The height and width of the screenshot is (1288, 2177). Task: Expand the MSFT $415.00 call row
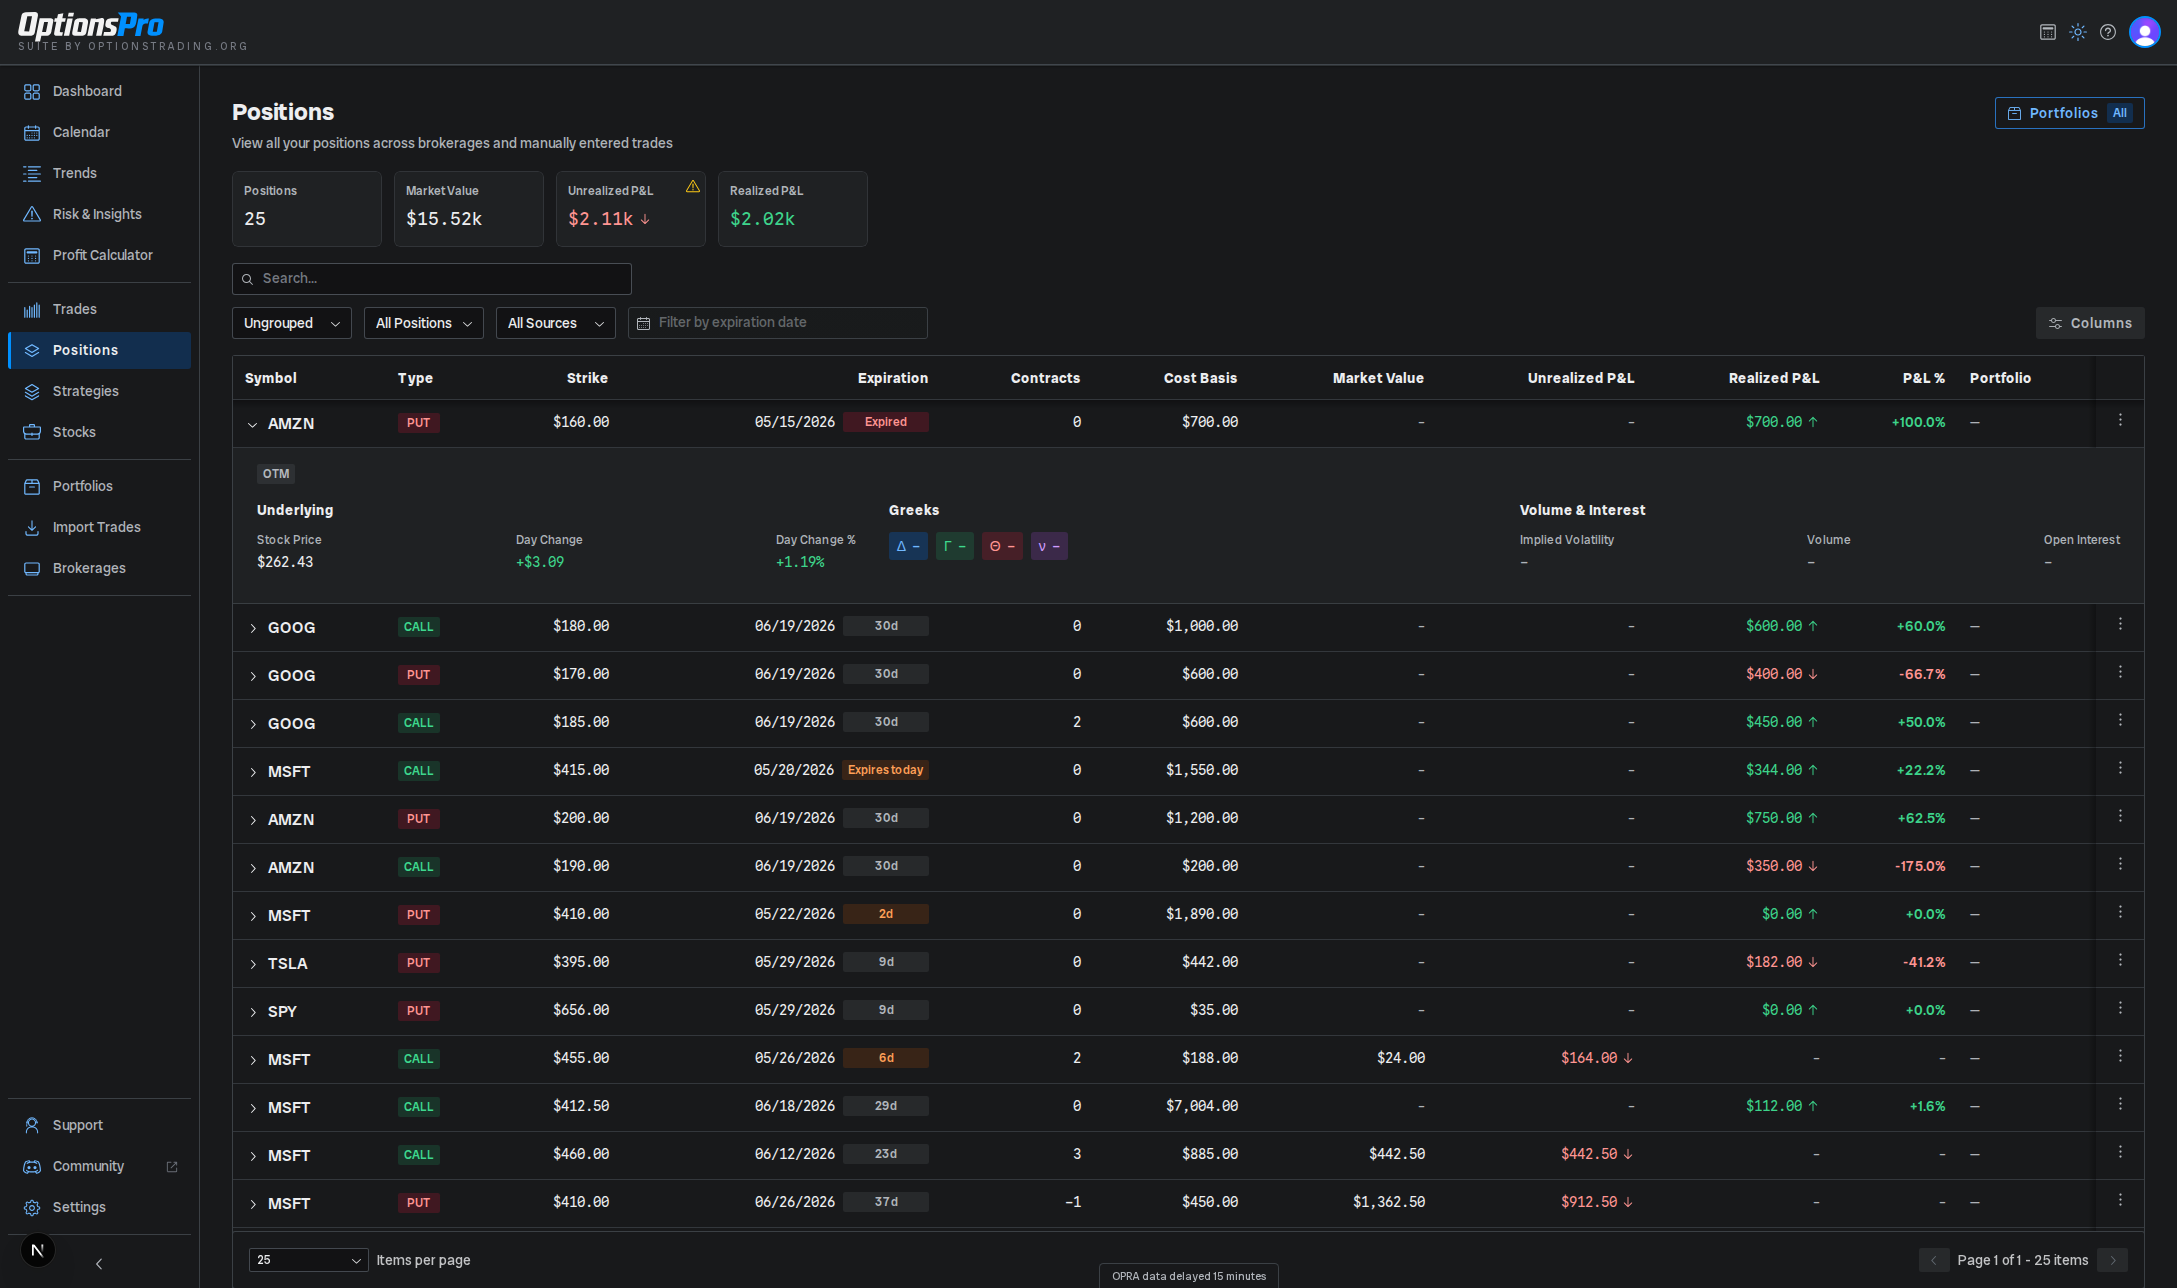(x=253, y=772)
